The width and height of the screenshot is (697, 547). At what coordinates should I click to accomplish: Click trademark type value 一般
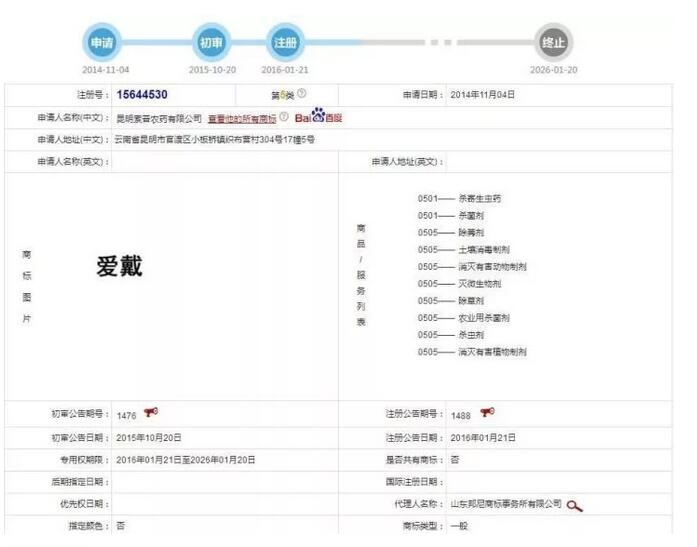pos(459,526)
